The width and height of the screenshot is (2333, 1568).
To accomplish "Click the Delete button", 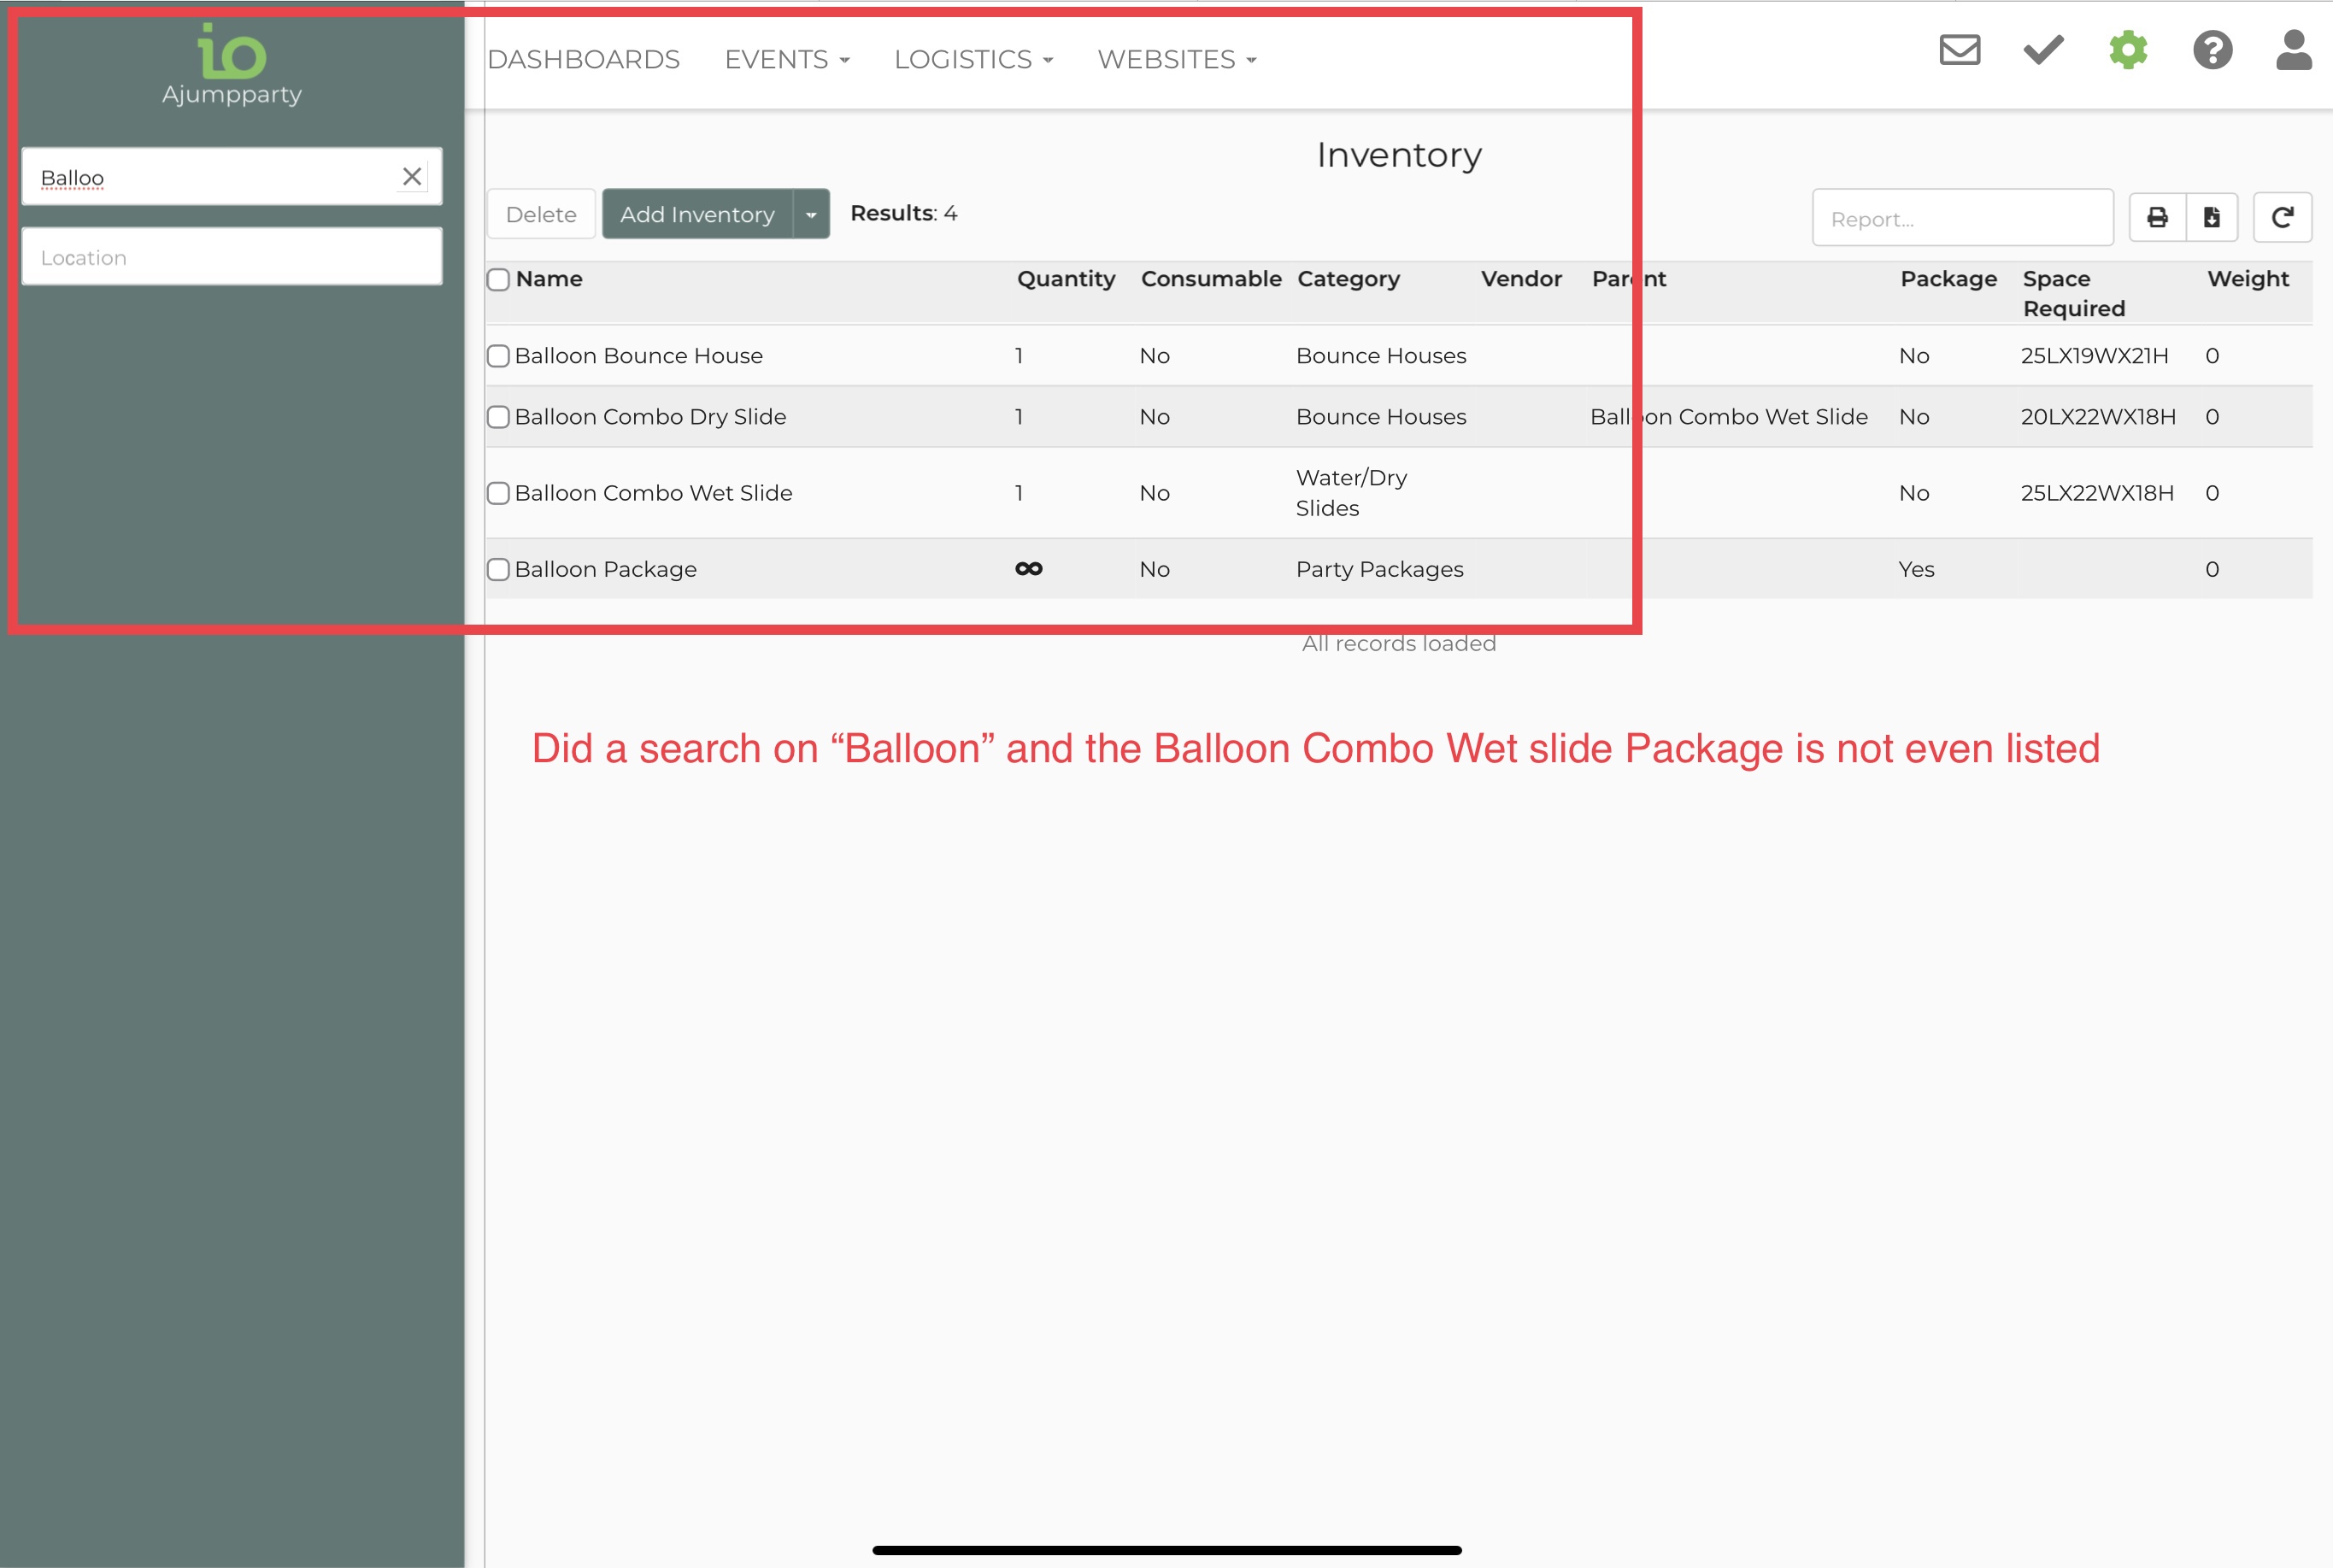I will tap(541, 214).
